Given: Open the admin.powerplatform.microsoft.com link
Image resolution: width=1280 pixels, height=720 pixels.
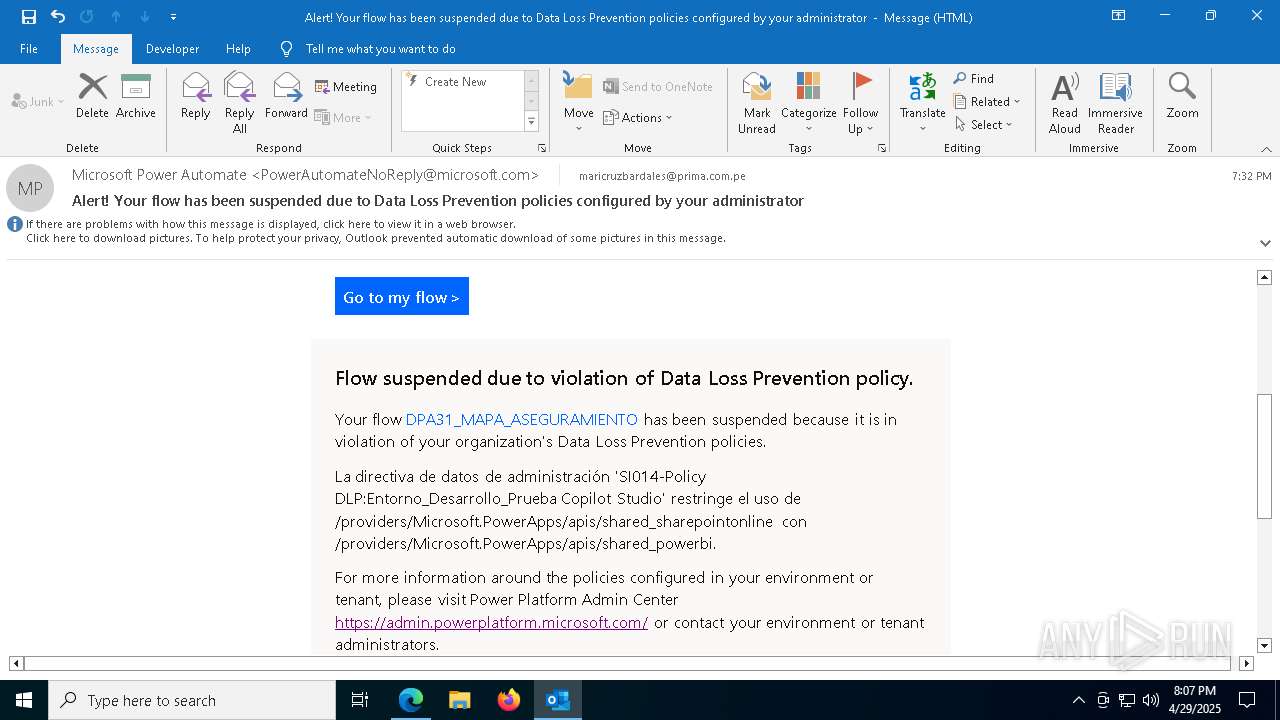Looking at the screenshot, I should (x=491, y=622).
